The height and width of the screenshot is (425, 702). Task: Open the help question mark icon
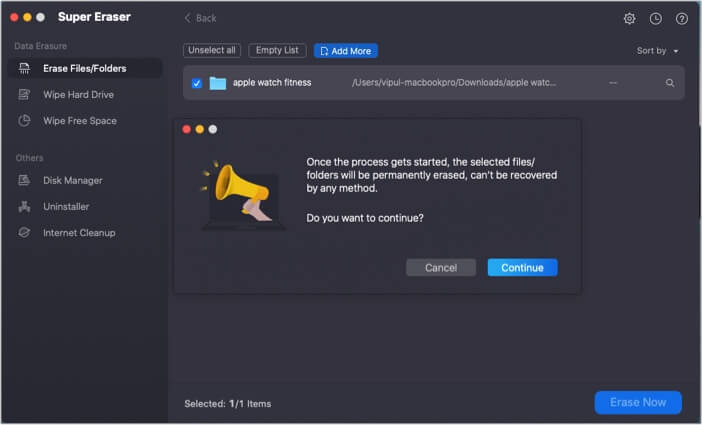pyautogui.click(x=681, y=18)
